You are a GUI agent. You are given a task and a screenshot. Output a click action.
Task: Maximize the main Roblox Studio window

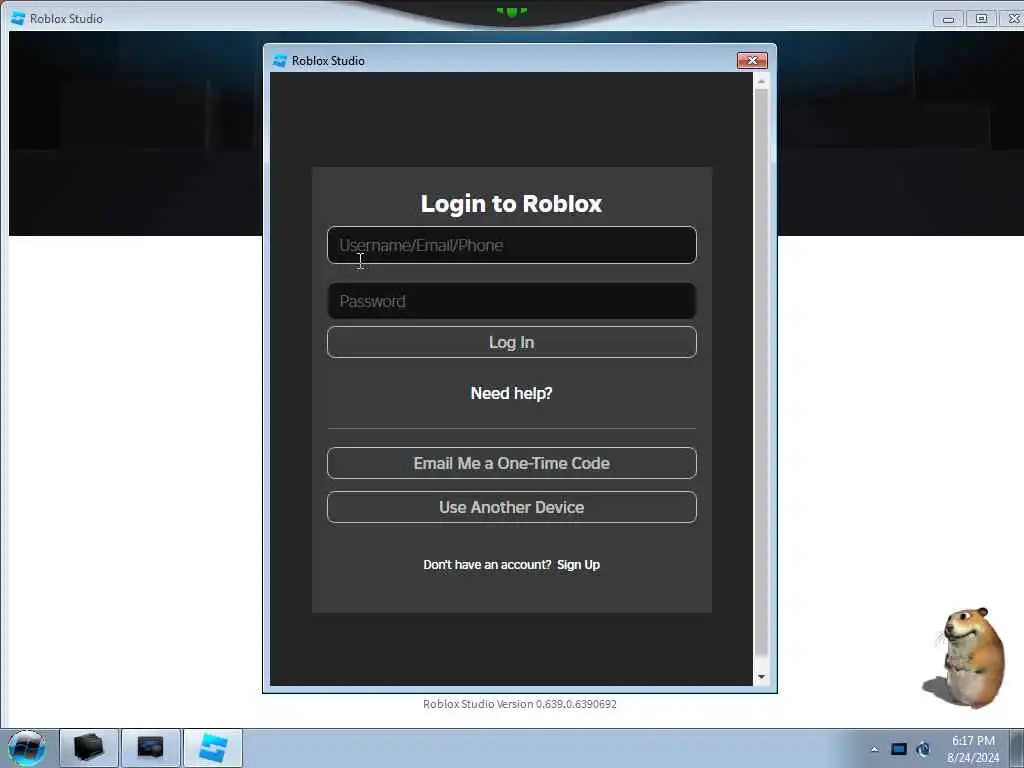coord(981,19)
